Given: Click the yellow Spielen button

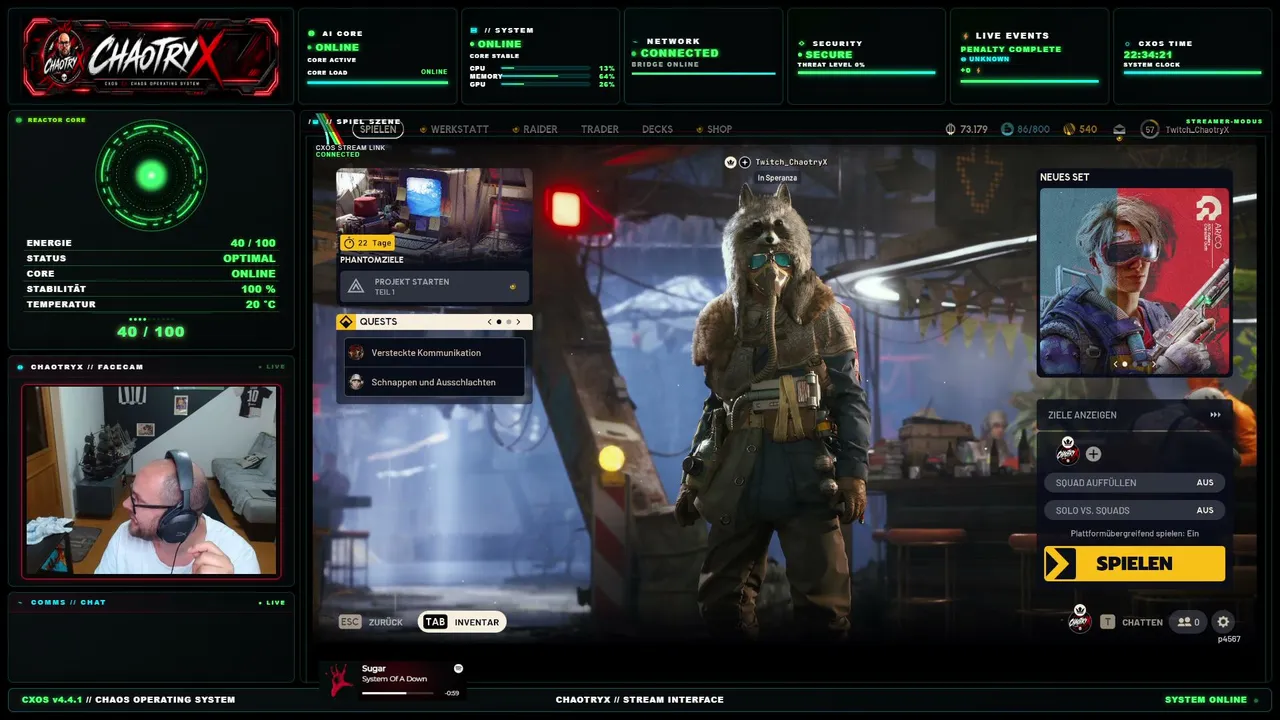Looking at the screenshot, I should click(x=1134, y=563).
